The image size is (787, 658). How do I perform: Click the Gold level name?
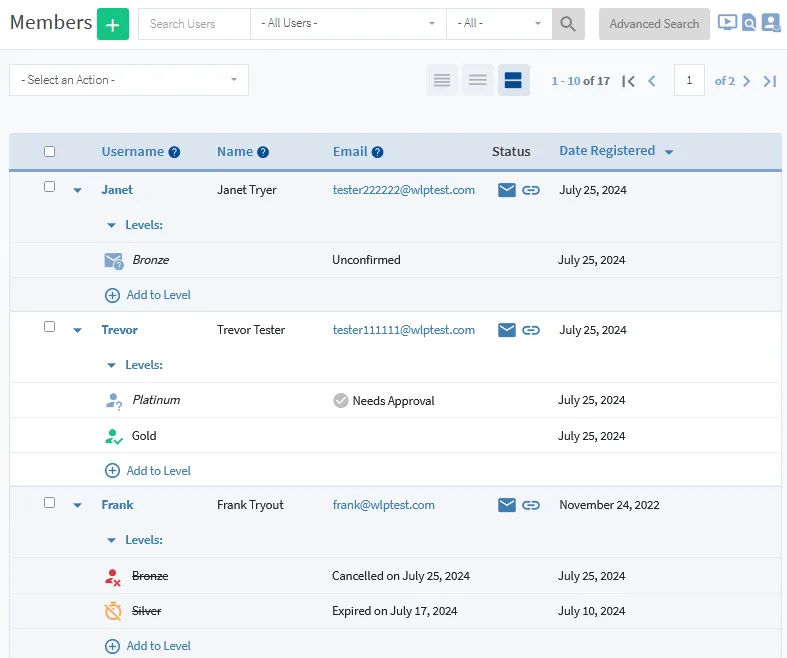(144, 436)
